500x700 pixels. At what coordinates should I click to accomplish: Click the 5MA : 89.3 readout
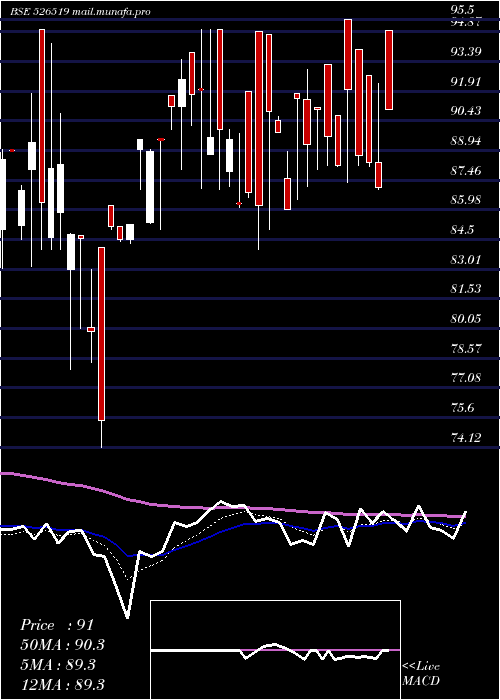point(58,665)
